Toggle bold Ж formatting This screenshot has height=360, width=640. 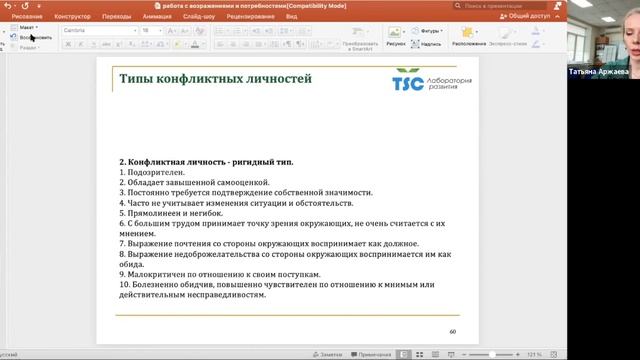[x=68, y=44]
